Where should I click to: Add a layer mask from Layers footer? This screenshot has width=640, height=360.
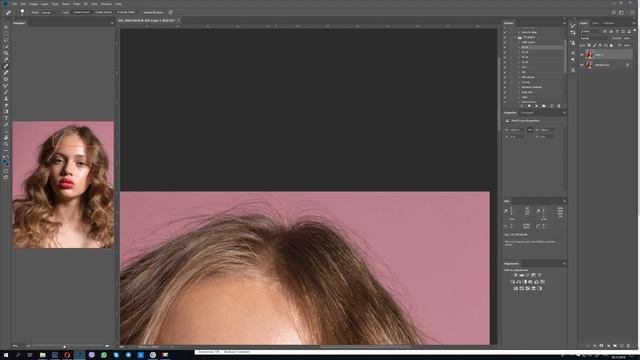601,346
